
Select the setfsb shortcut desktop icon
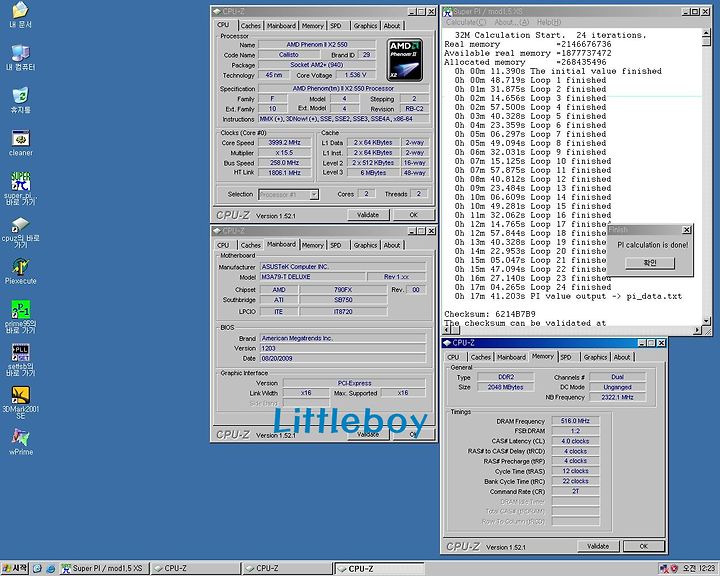coord(21,360)
